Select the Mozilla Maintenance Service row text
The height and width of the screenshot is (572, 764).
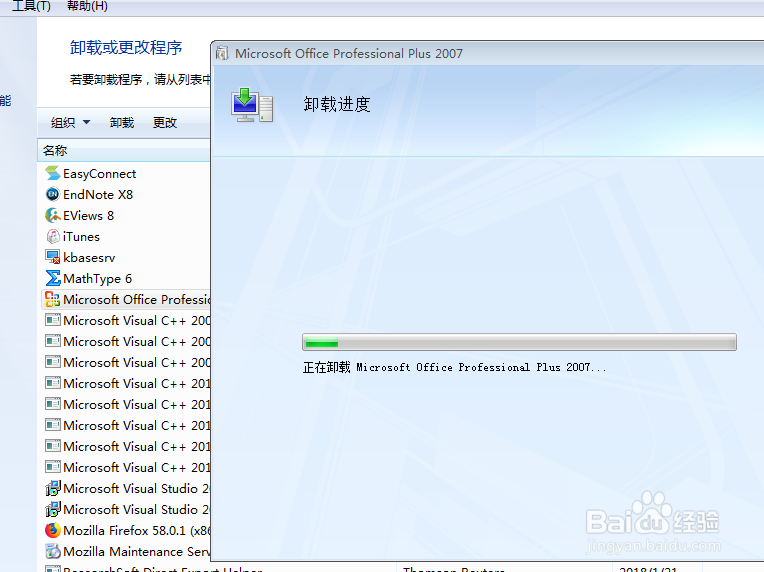tap(136, 552)
